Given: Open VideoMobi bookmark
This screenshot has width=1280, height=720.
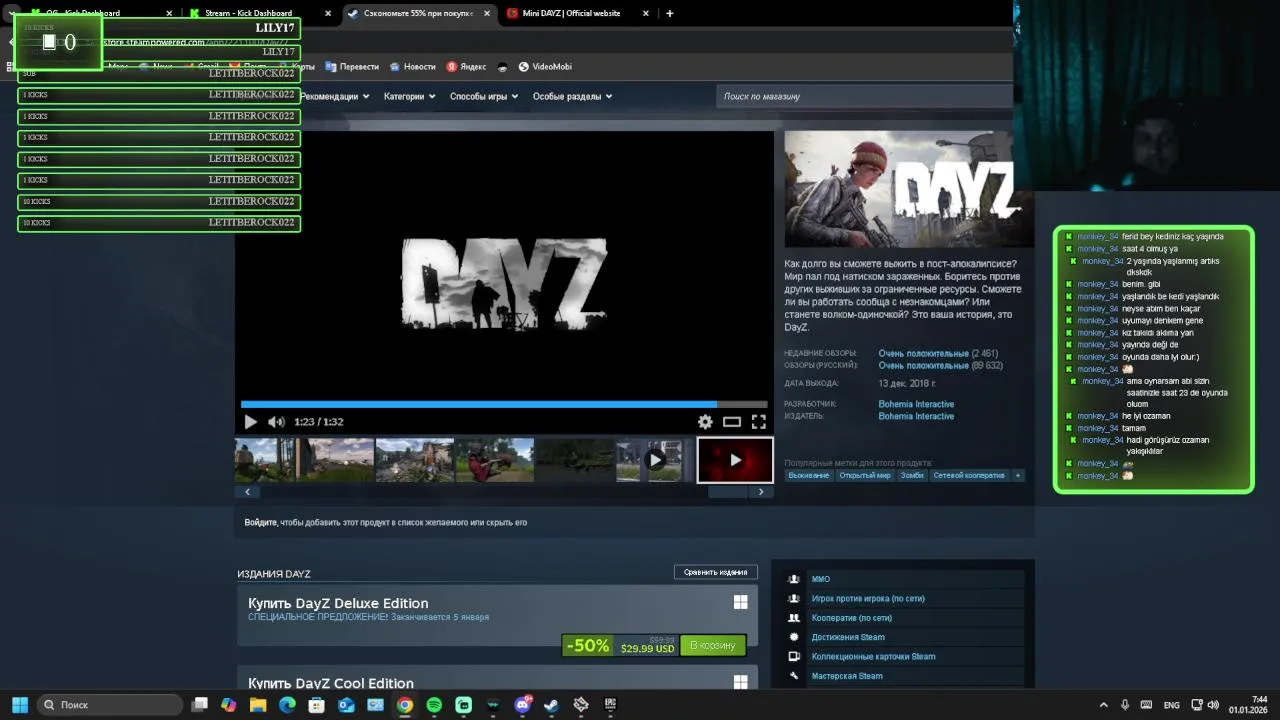Looking at the screenshot, I should point(545,67).
